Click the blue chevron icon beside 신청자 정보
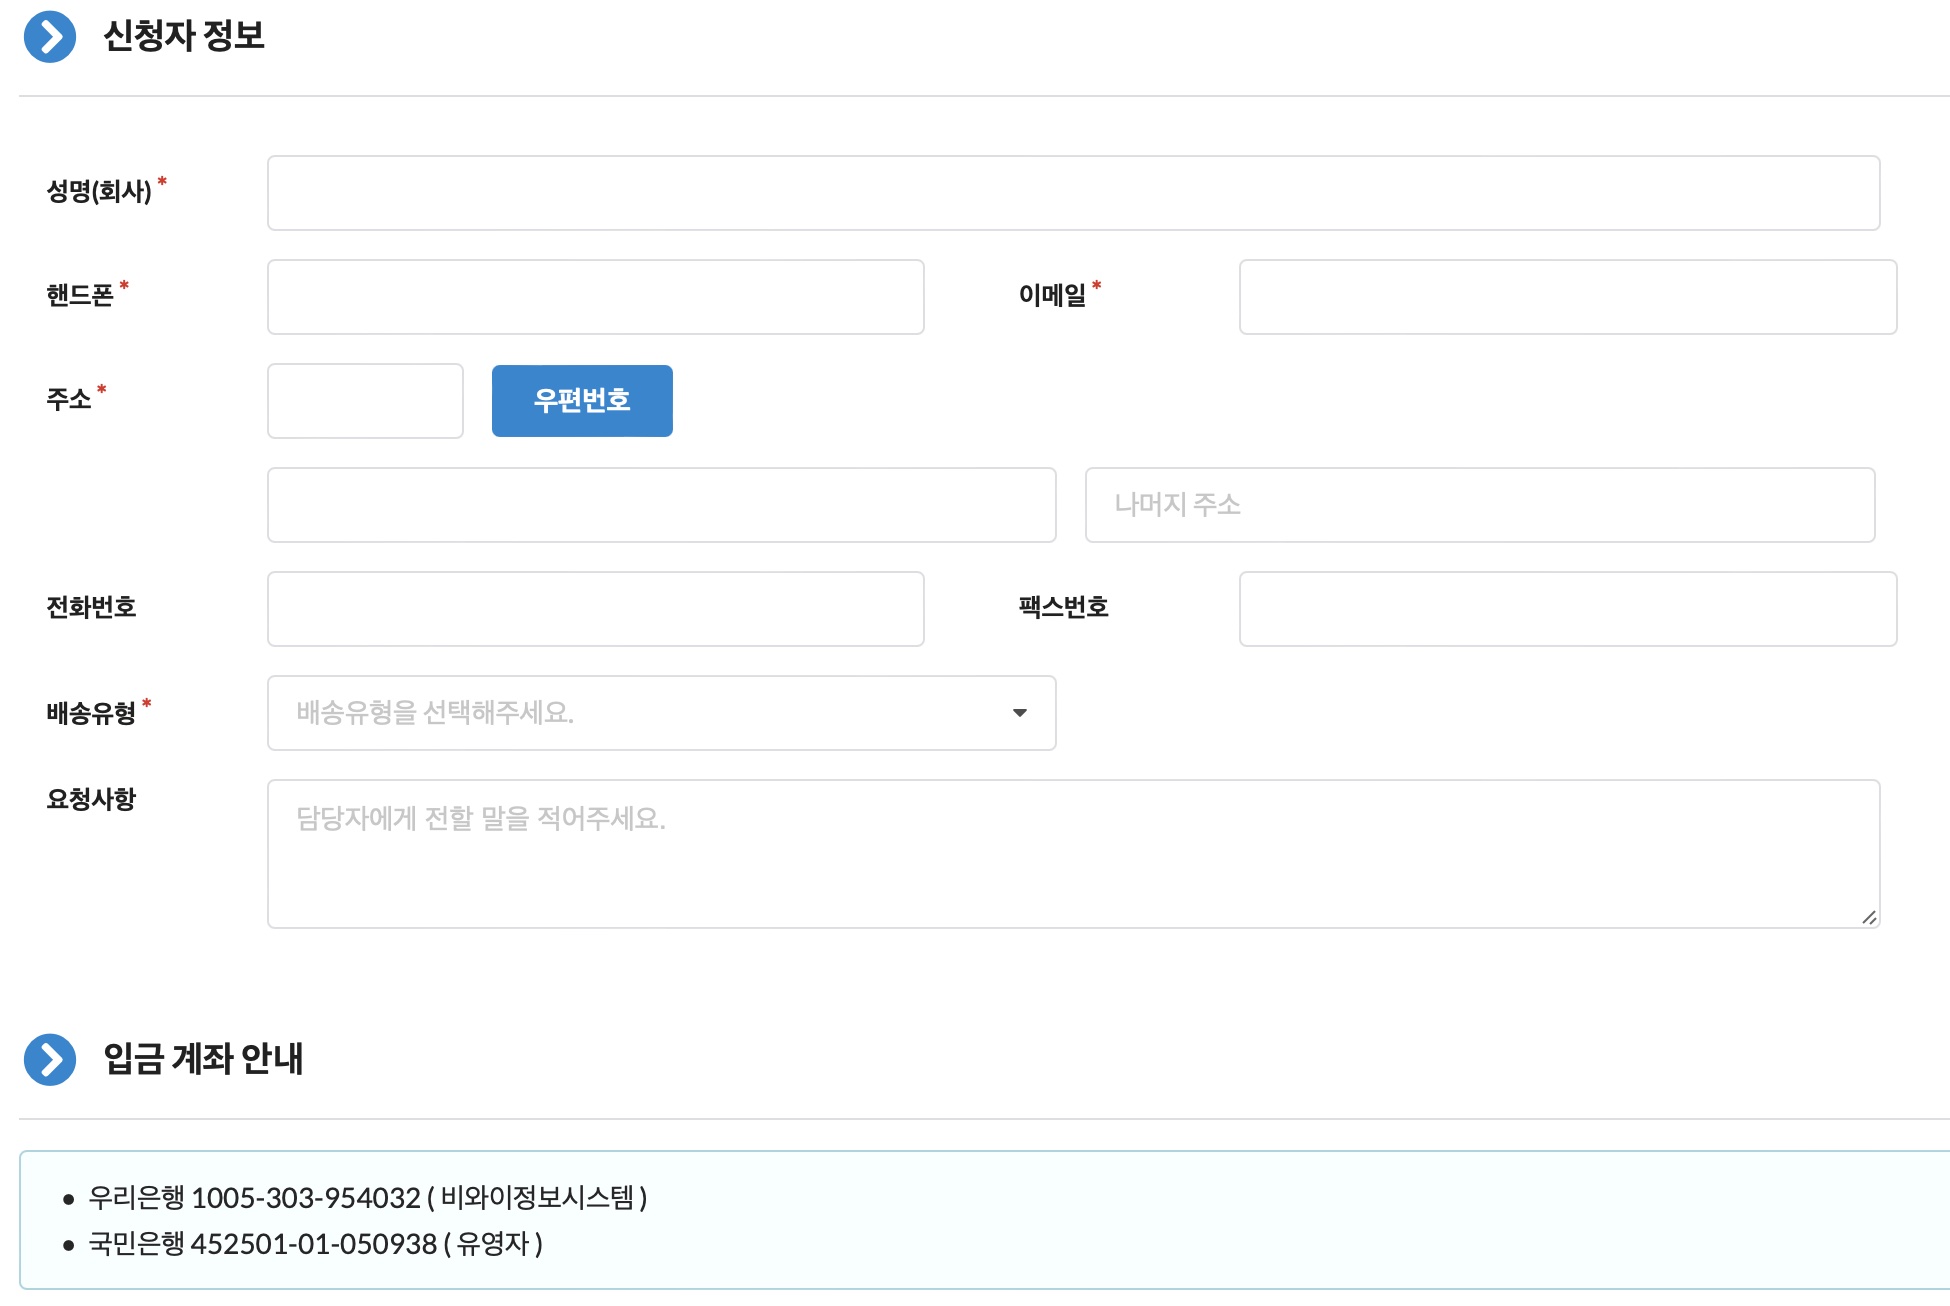The image size is (1950, 1306). coord(51,38)
